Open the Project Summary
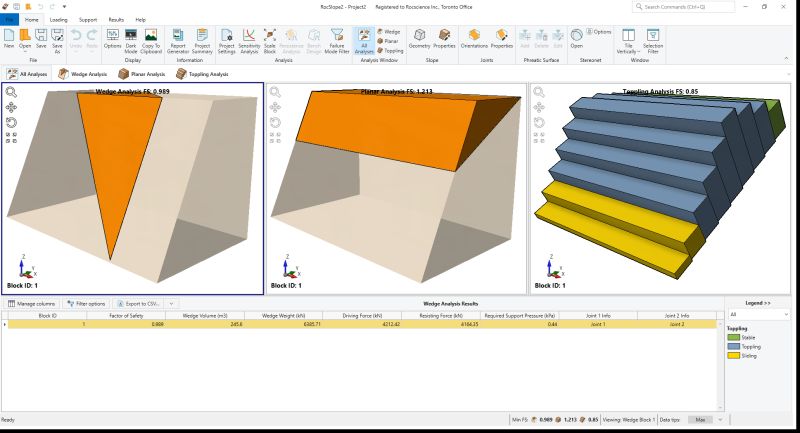Viewport: 800px width, 433px height. (x=202, y=41)
